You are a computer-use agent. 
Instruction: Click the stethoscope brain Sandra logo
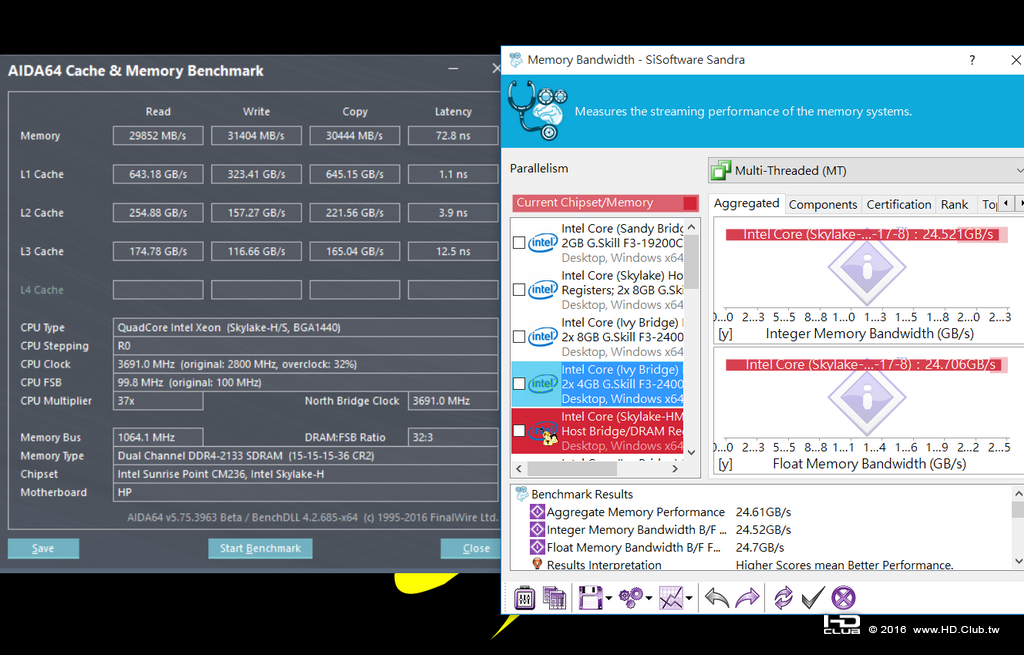click(x=537, y=110)
